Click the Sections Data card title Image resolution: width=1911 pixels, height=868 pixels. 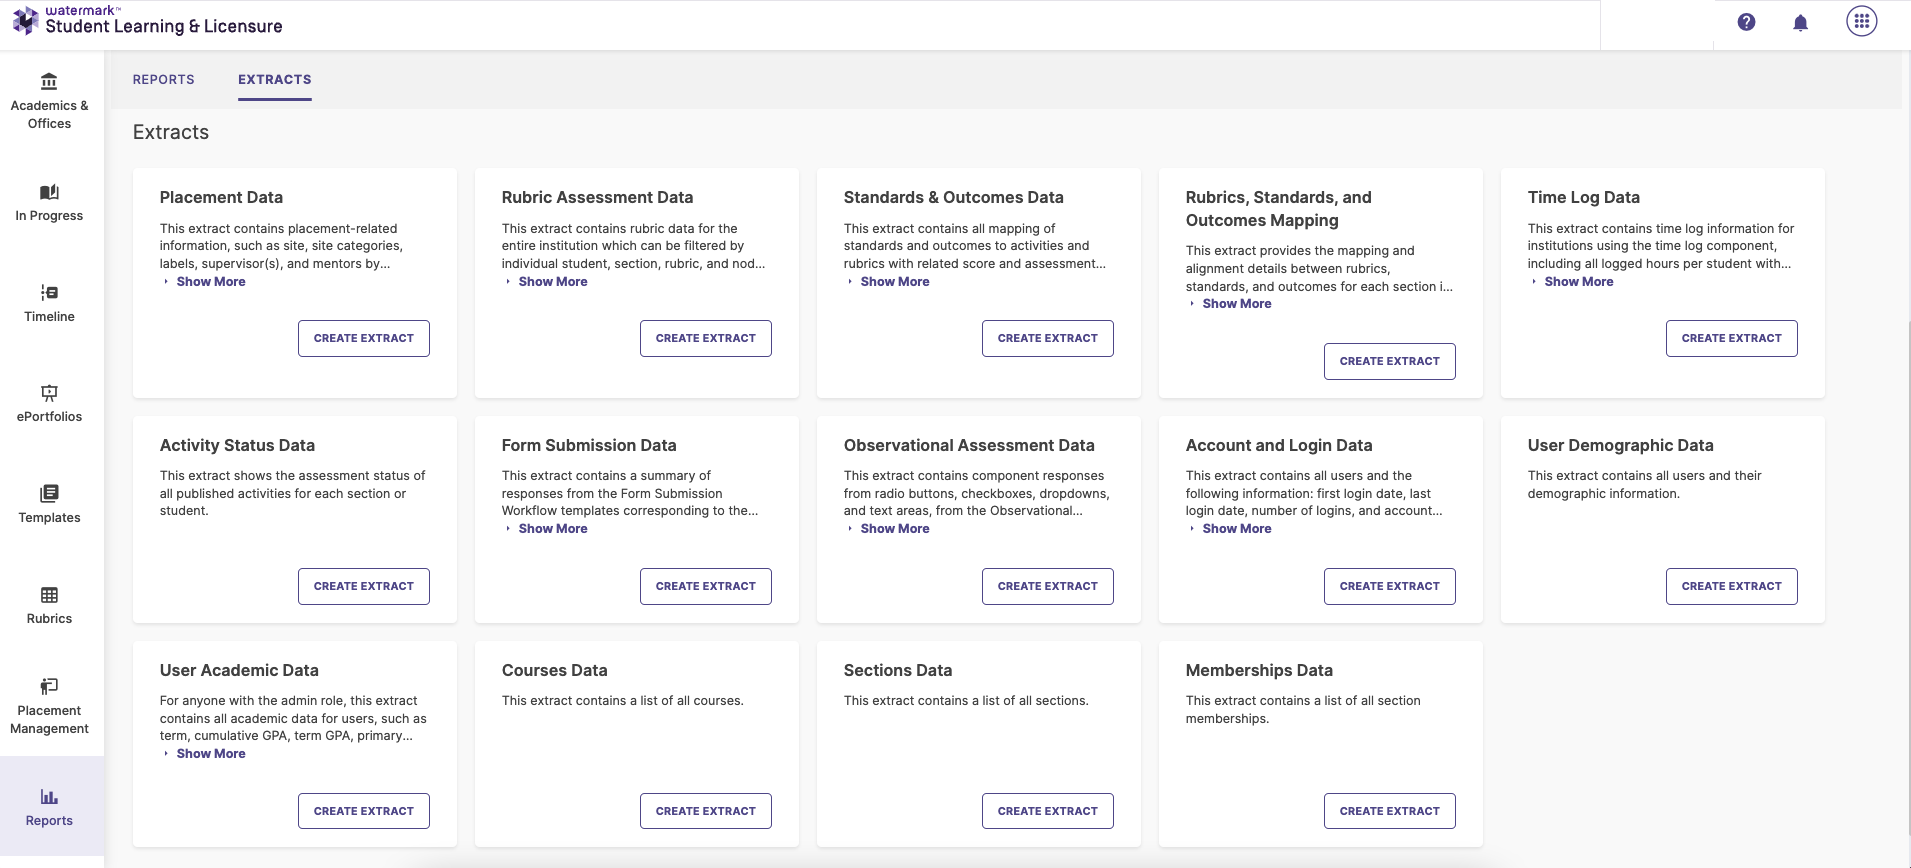[897, 671]
